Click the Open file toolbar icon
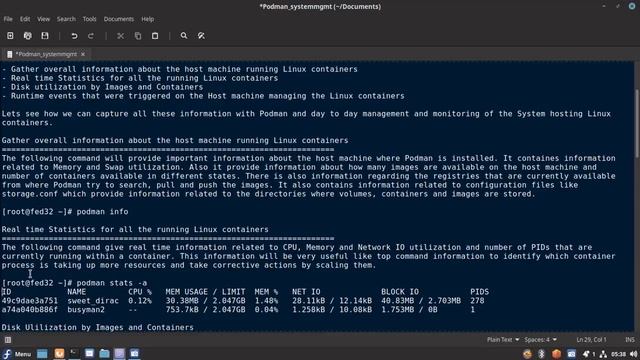The width and height of the screenshot is (640, 360). [27, 36]
